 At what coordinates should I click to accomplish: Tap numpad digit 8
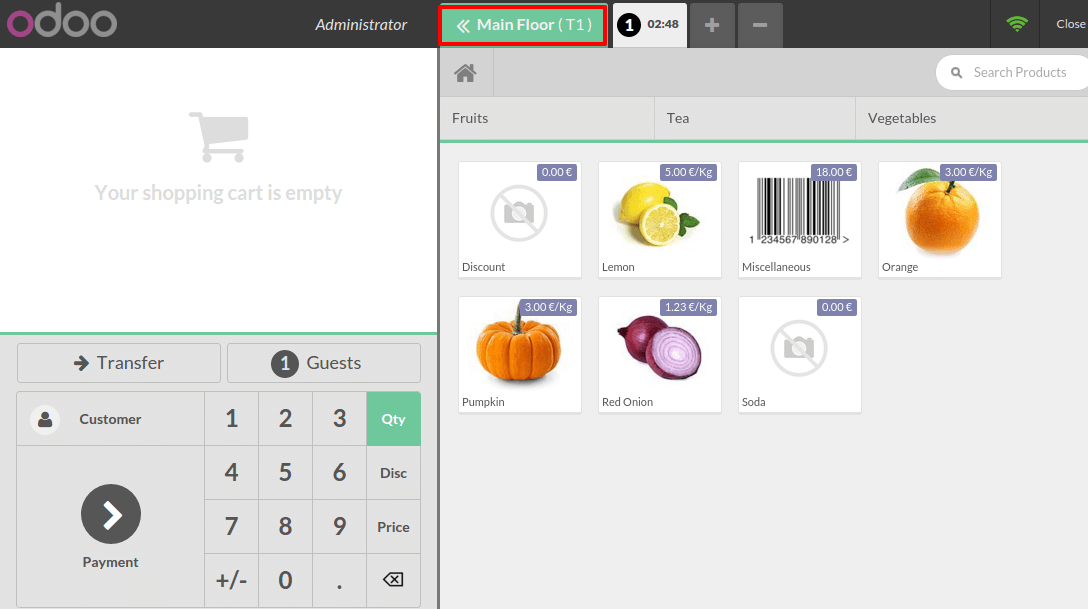click(x=285, y=526)
